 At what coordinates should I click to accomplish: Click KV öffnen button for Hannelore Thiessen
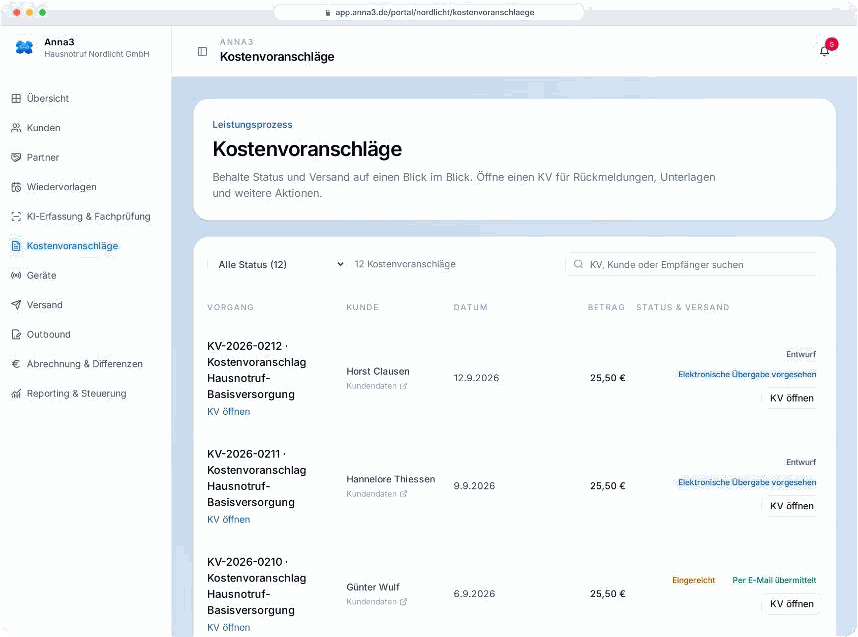(x=791, y=506)
